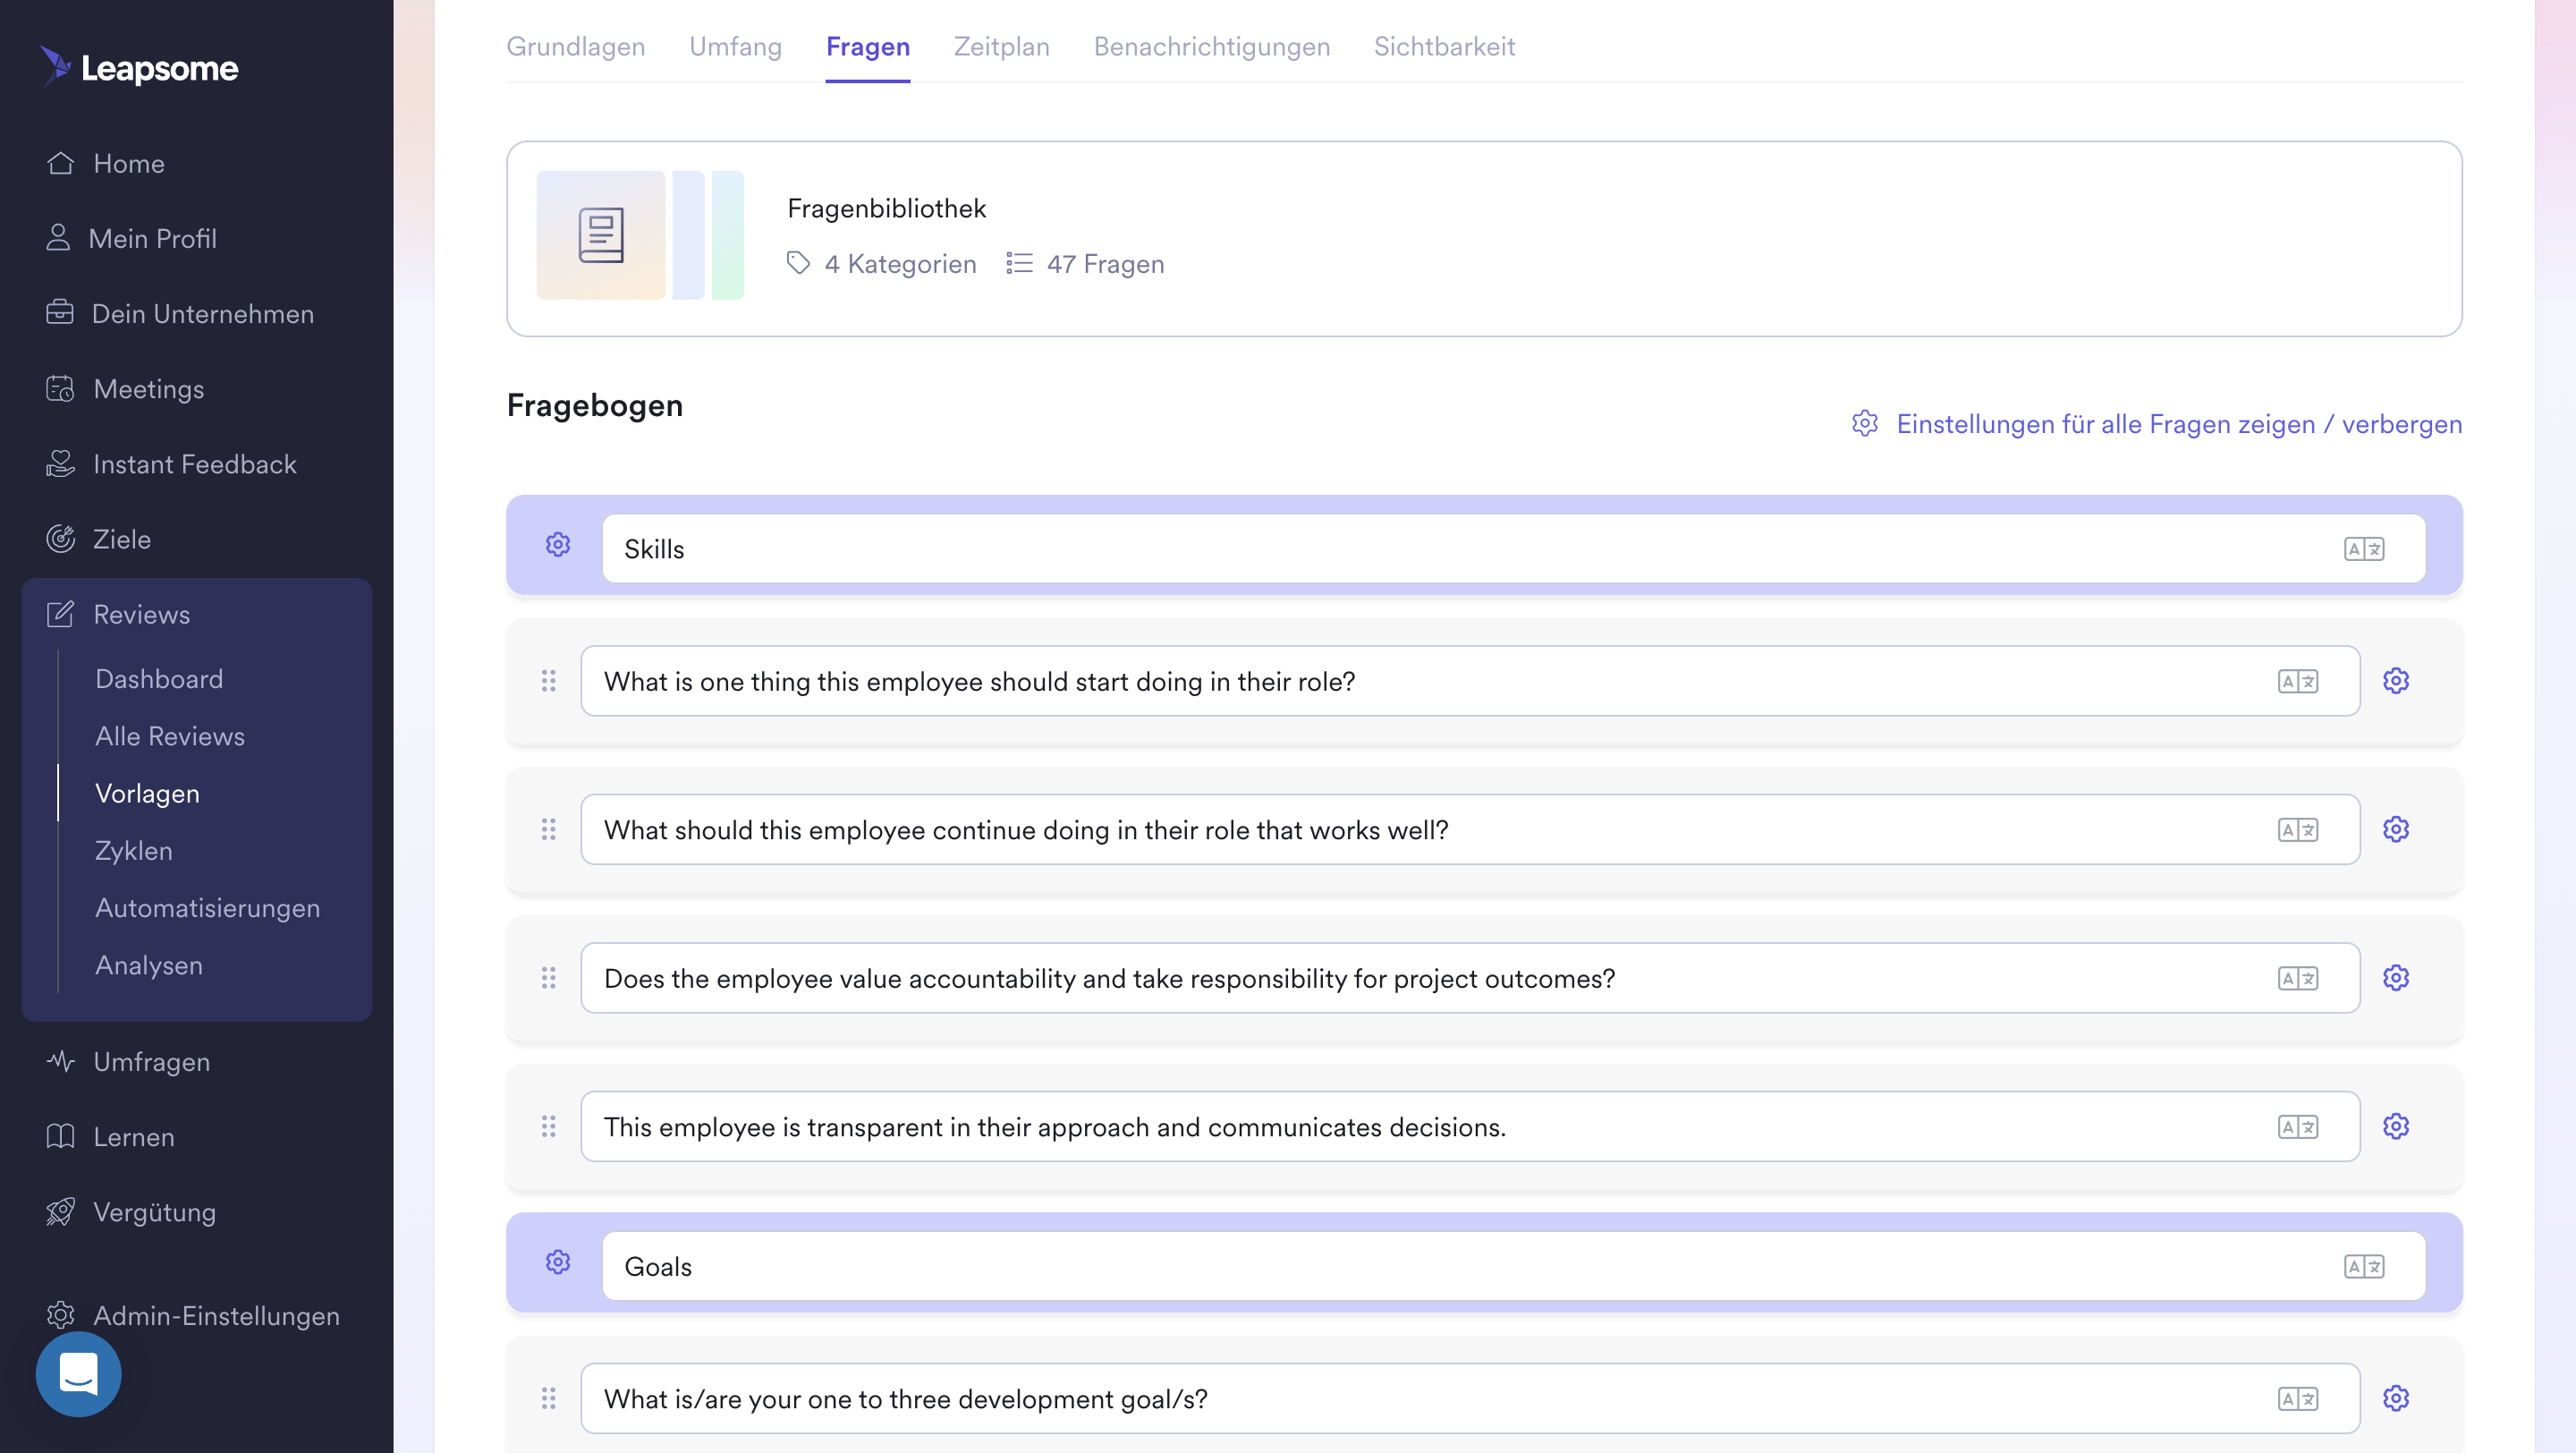Open translation icon in Goals field
2576x1453 pixels.
2364,1266
